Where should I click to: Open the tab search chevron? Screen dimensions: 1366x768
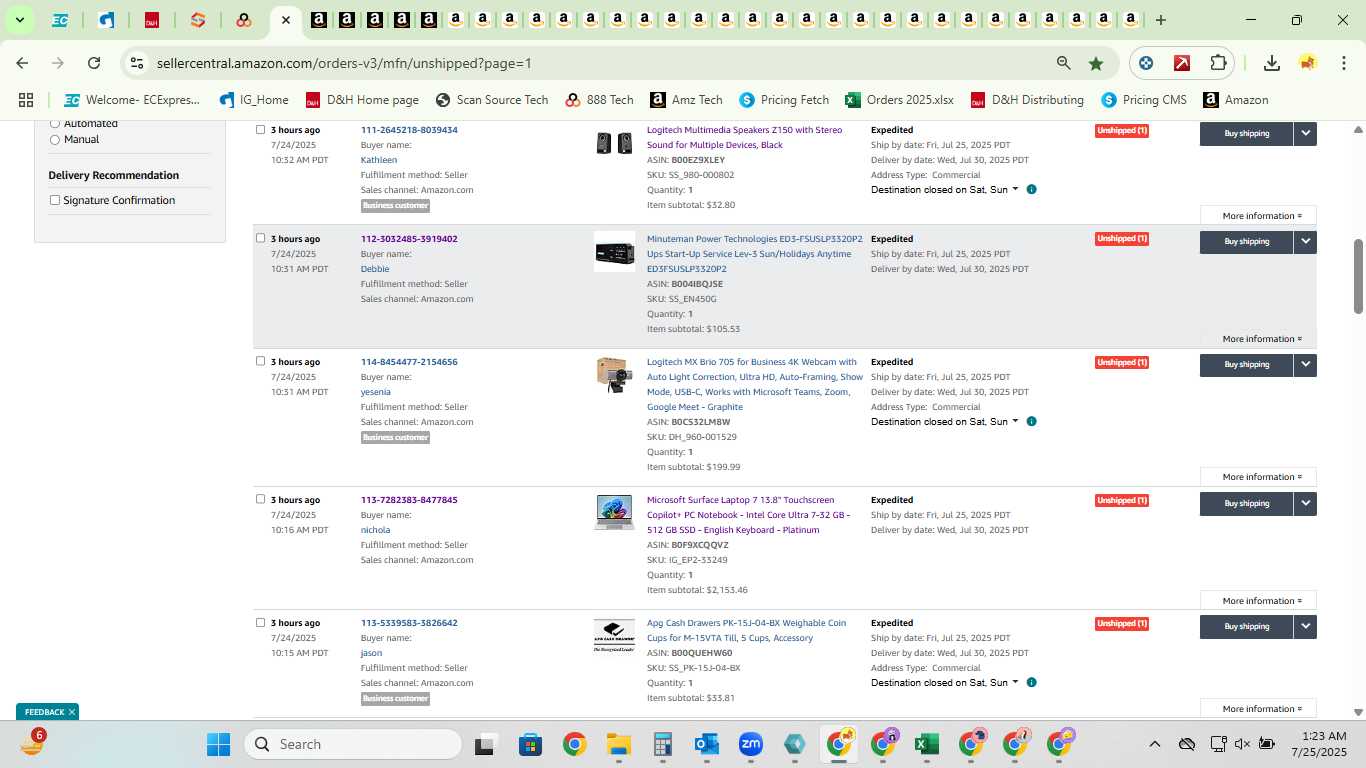(19, 20)
